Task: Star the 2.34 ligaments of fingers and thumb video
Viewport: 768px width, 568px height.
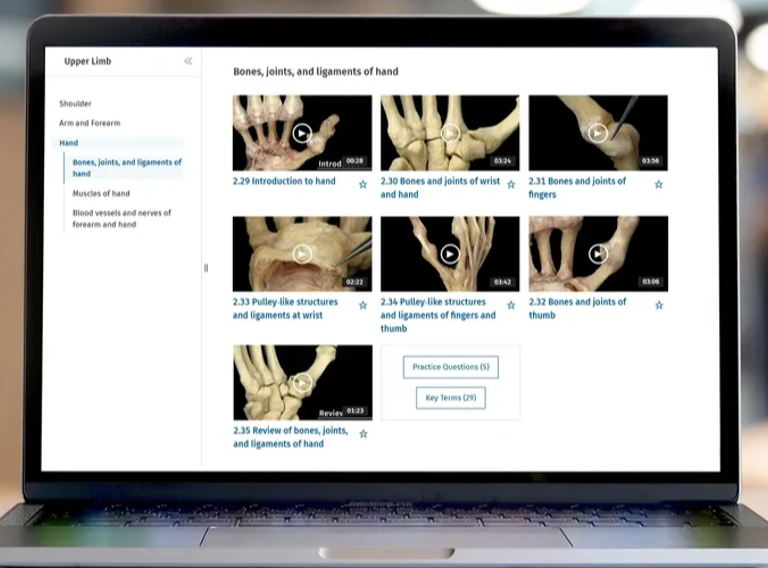Action: tap(511, 306)
